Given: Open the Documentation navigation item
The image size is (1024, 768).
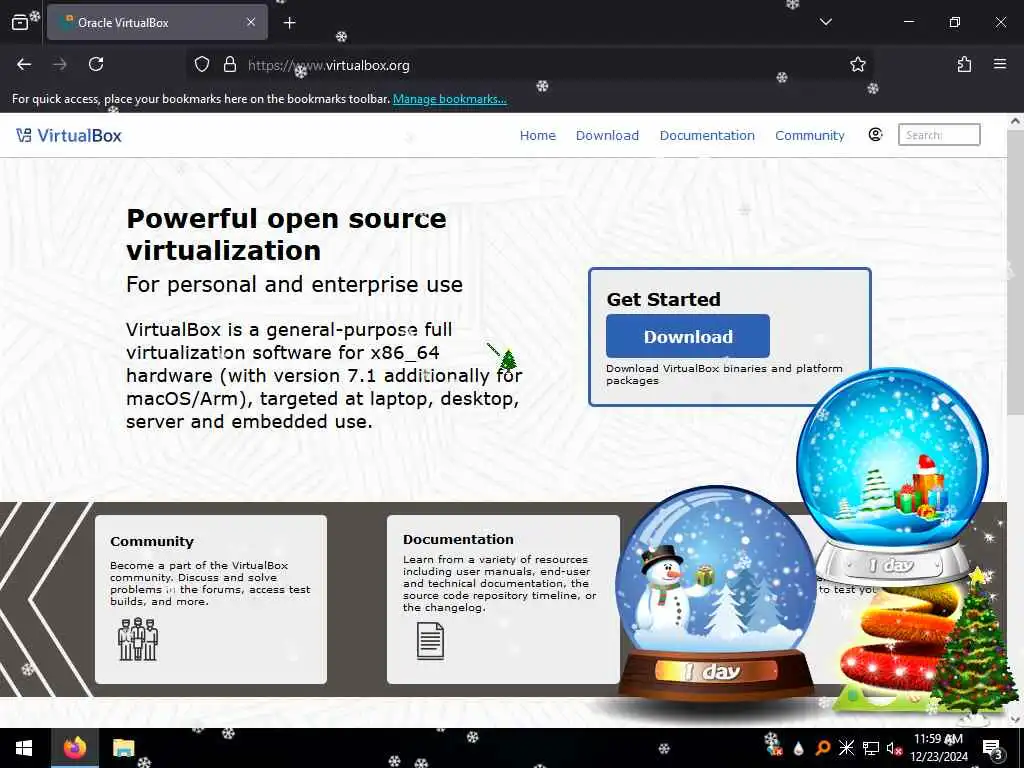Looking at the screenshot, I should point(707,135).
